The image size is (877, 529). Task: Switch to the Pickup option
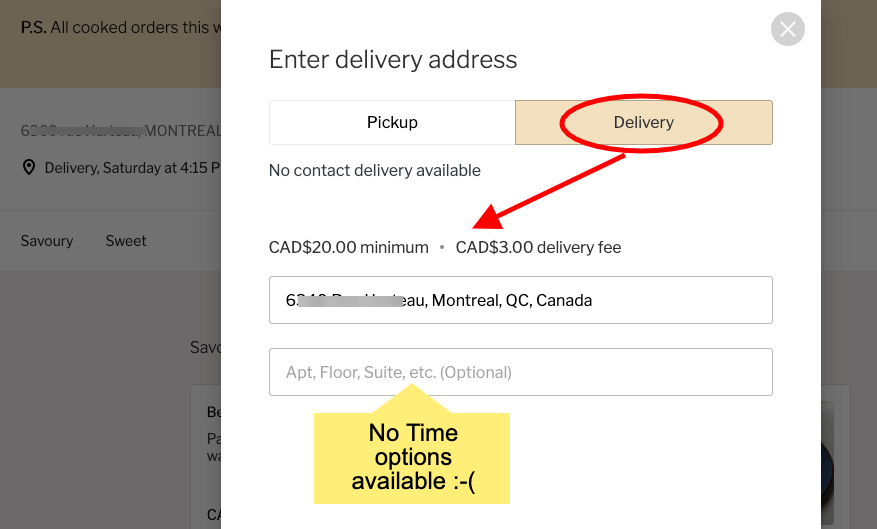[x=392, y=122]
